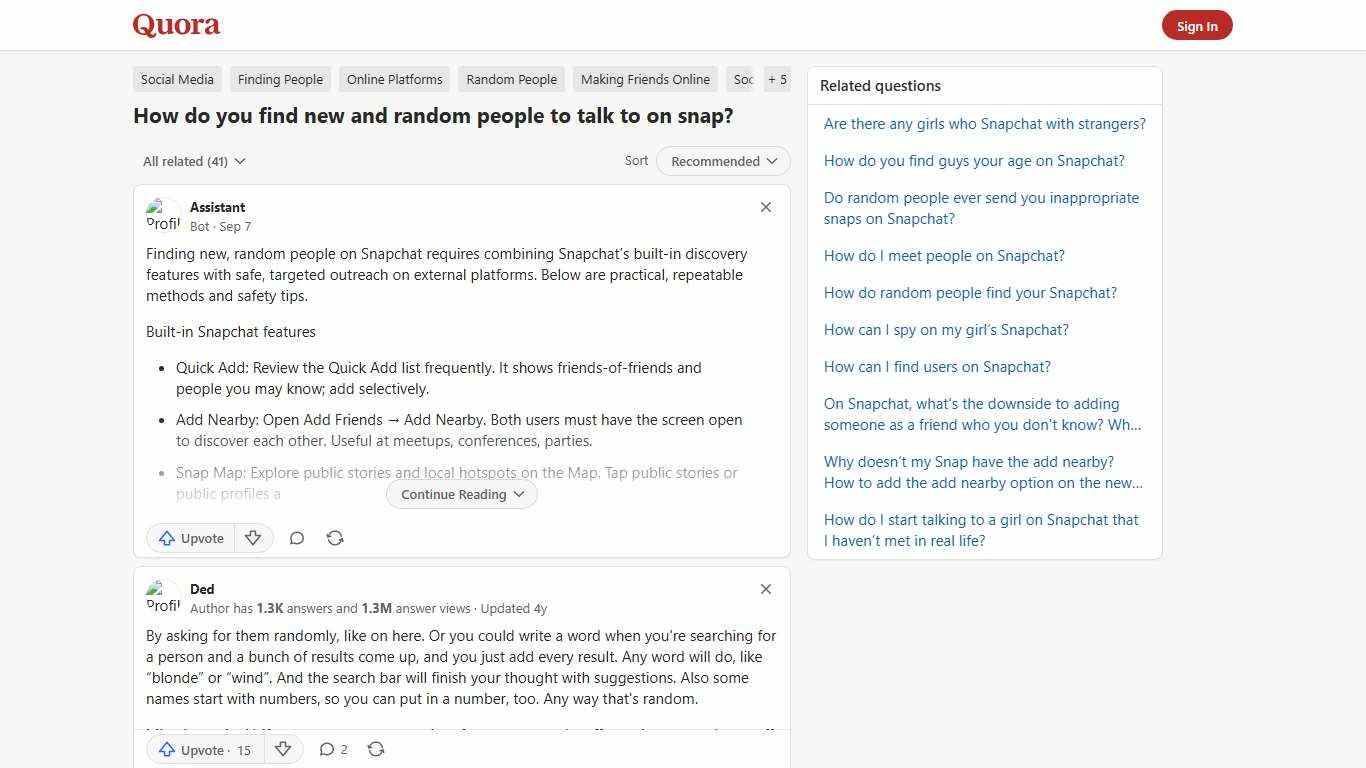Open 'How do I meet people on Snapchat?'
Image resolution: width=1366 pixels, height=768 pixels.
(x=944, y=255)
